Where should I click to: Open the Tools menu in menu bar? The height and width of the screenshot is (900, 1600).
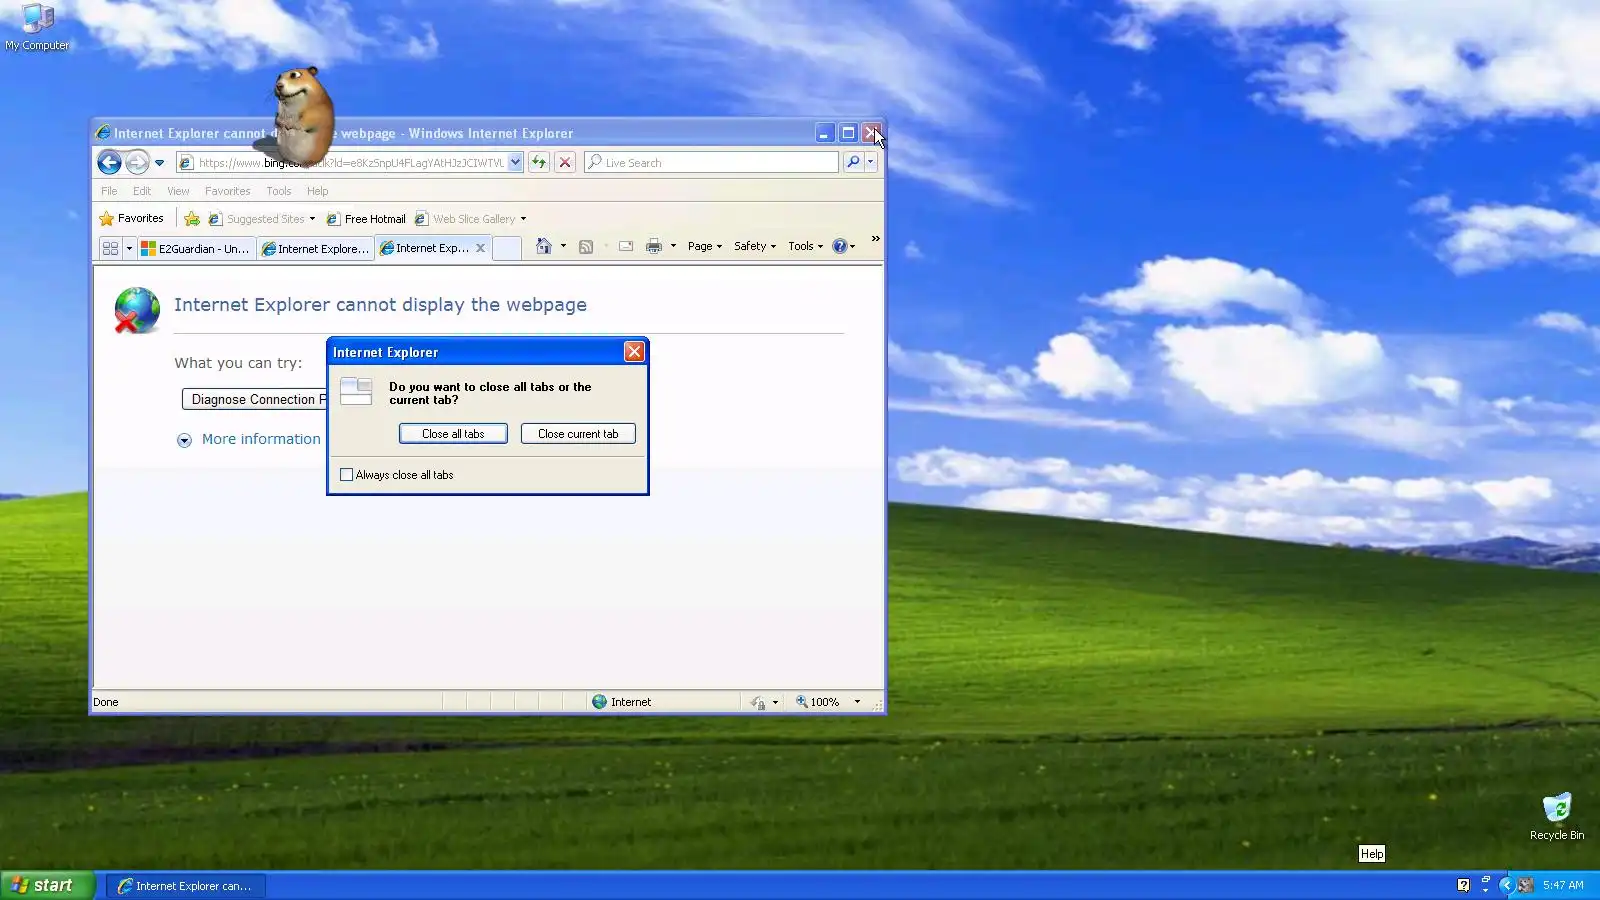pos(279,191)
